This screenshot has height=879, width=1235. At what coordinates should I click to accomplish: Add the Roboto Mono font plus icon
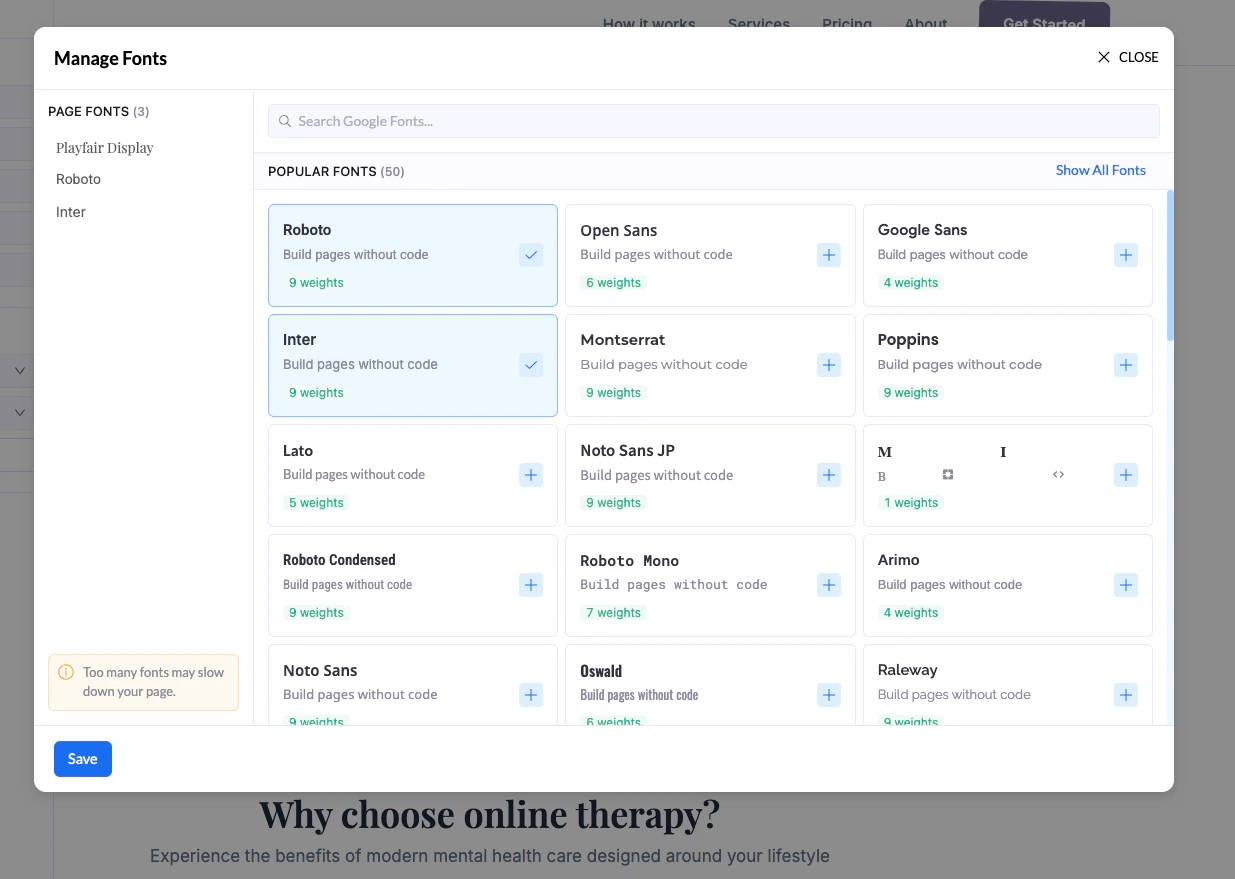[x=829, y=585]
